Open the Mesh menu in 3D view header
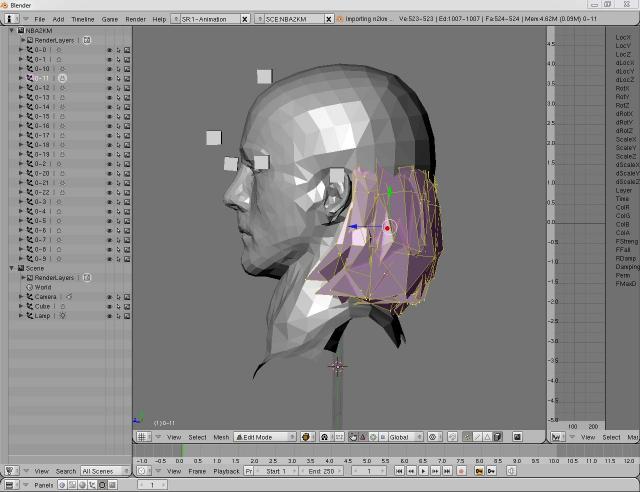This screenshot has height=492, width=640. (x=221, y=437)
